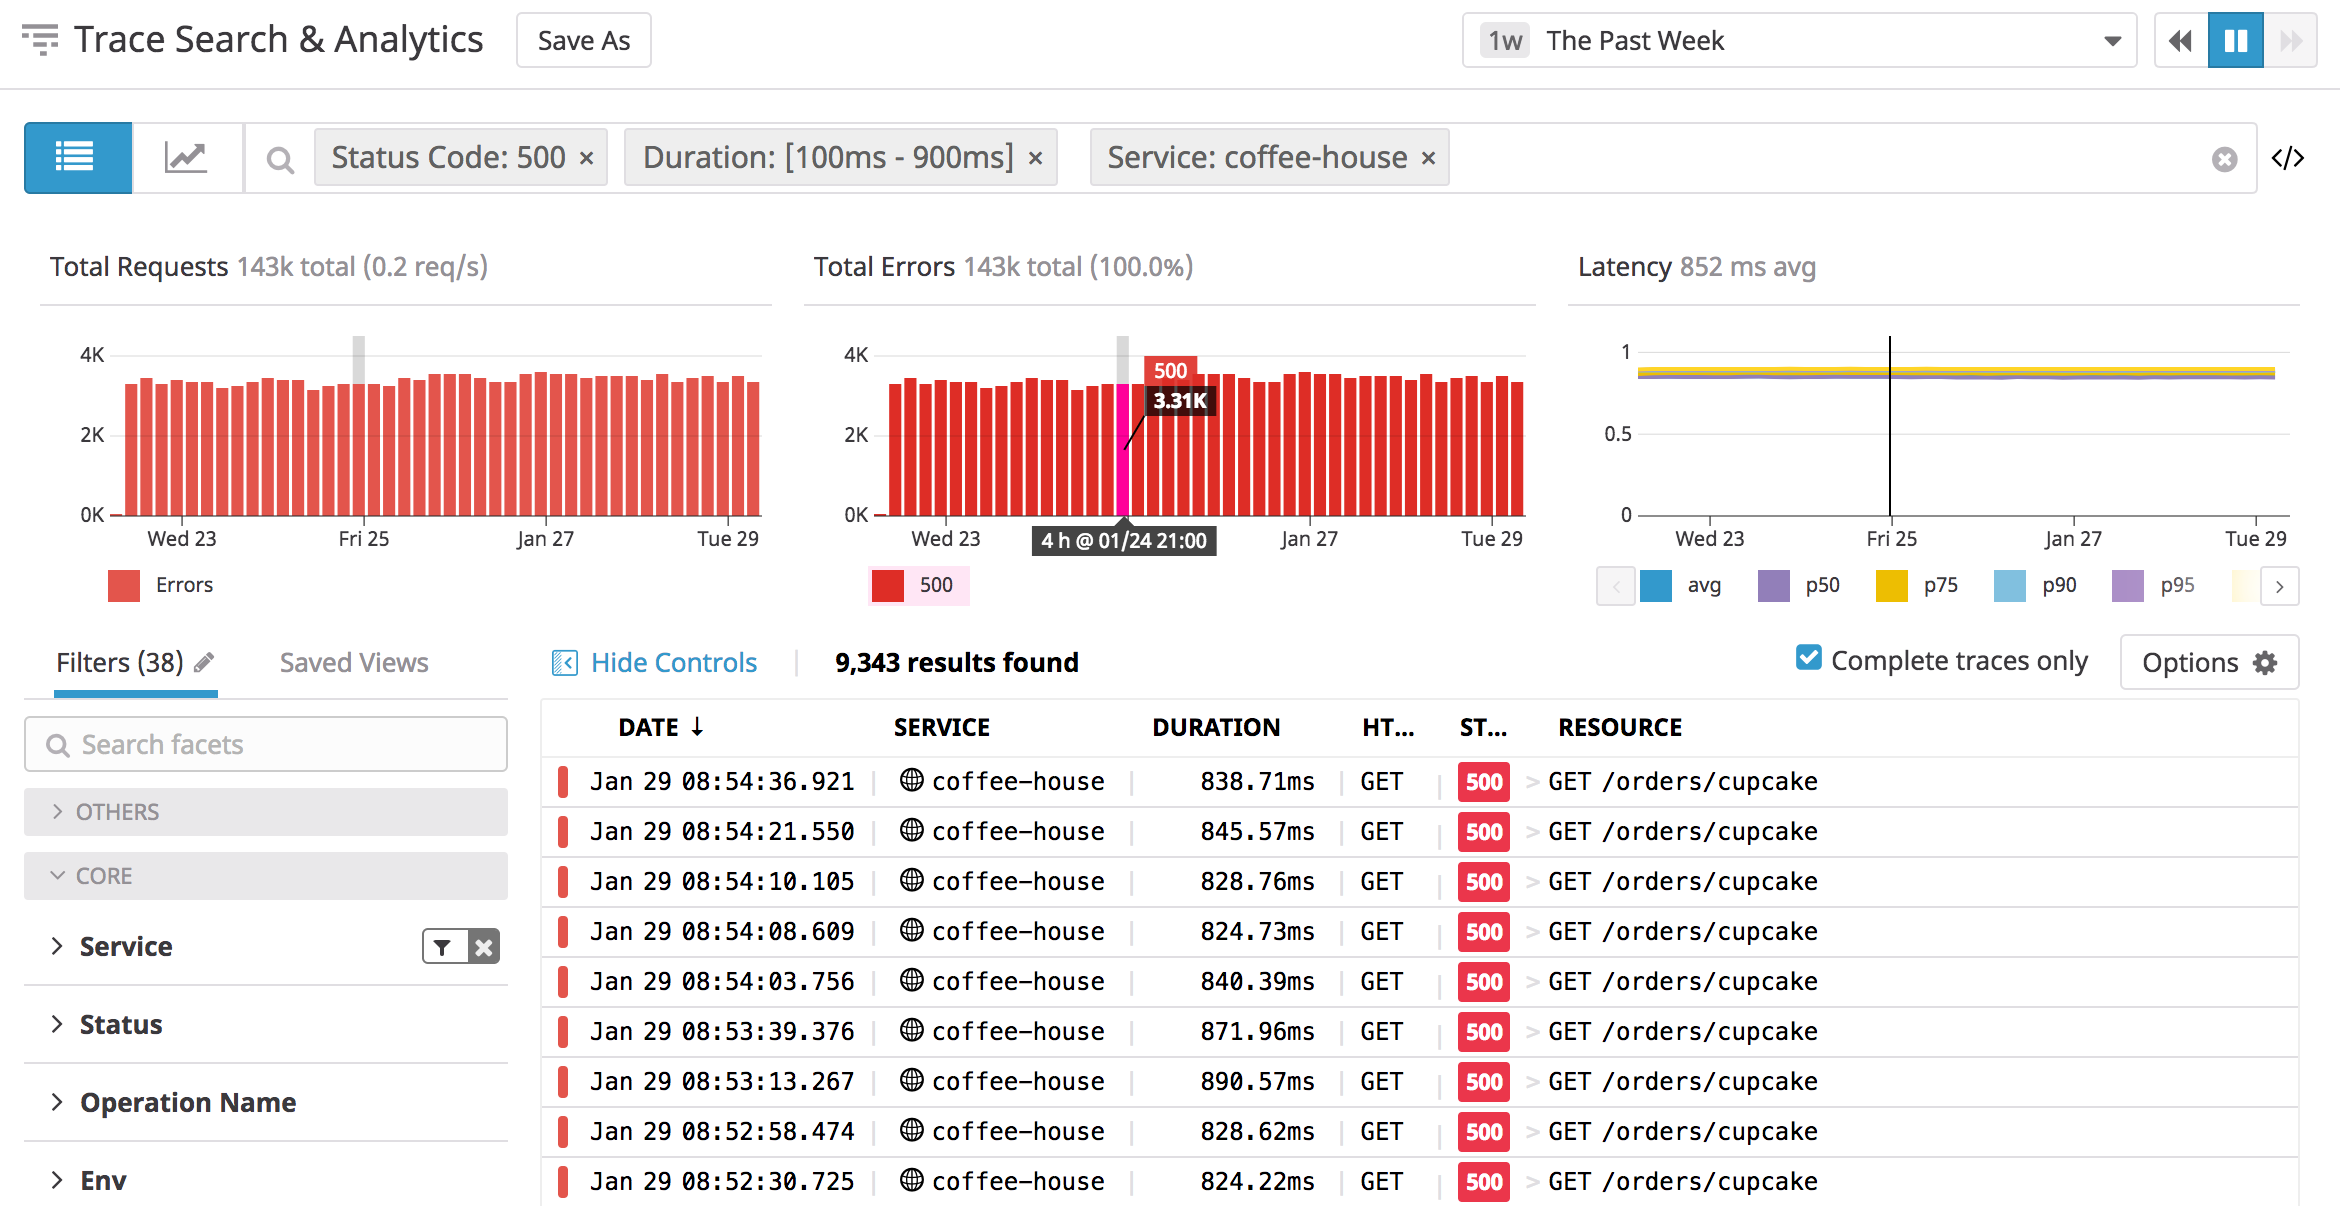The width and height of the screenshot is (2340, 1206).
Task: Open the analytics graph view
Action: click(186, 157)
